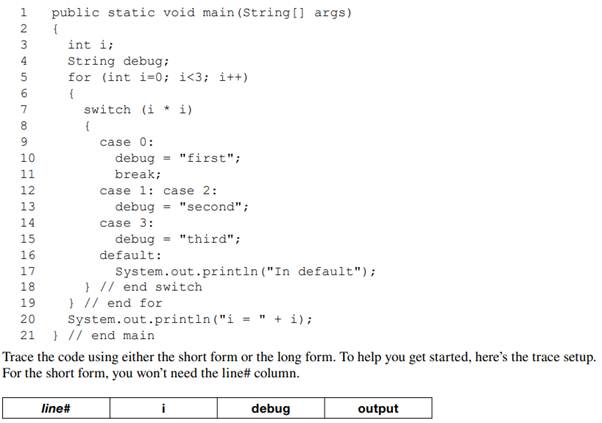Click the println "In default" statement

click(x=245, y=271)
